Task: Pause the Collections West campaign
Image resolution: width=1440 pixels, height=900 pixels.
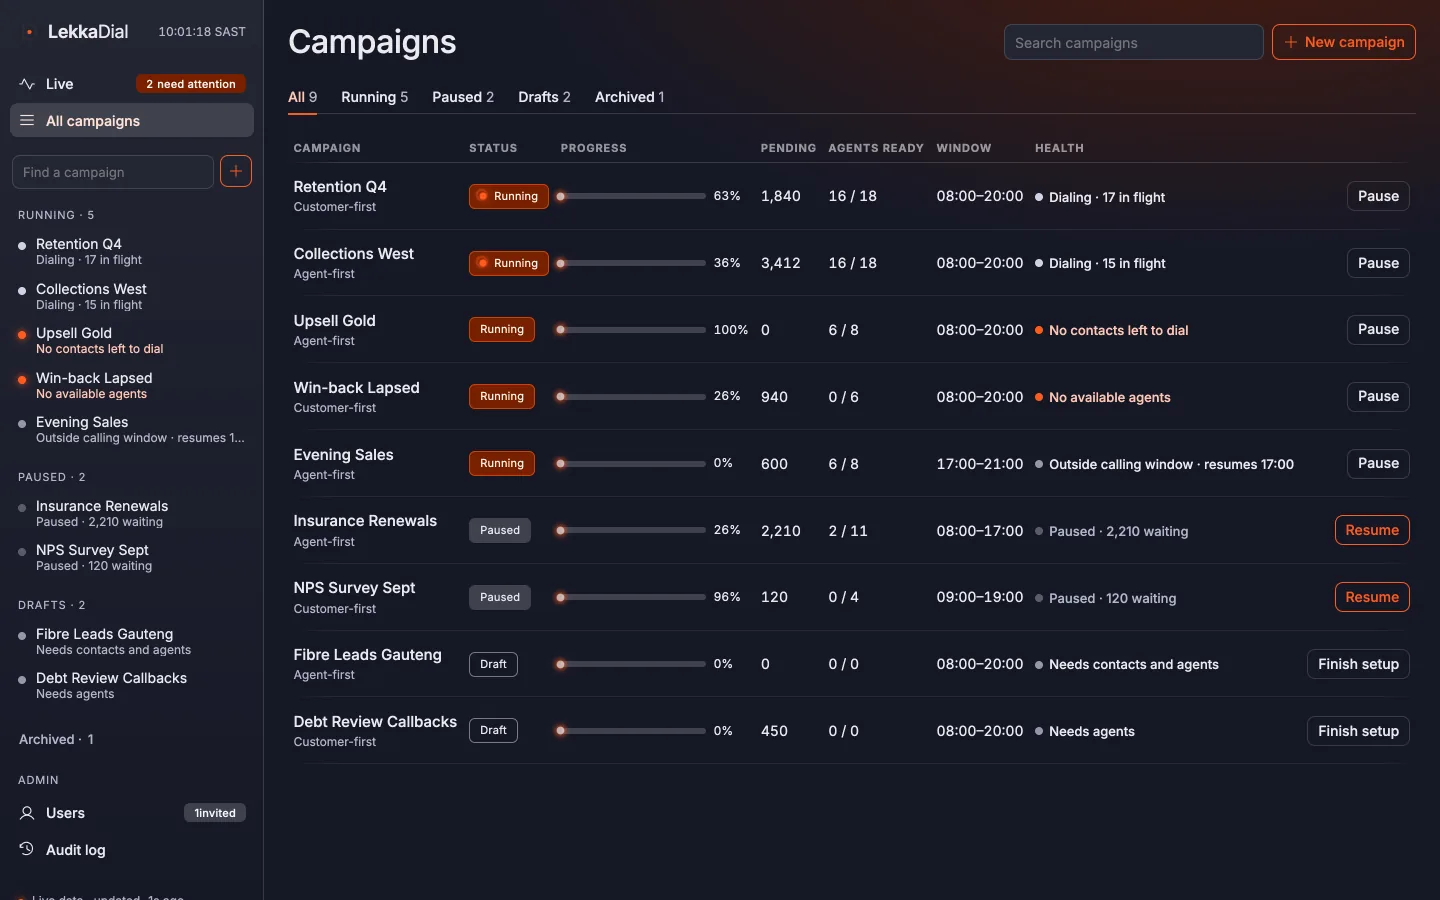Action: click(x=1378, y=263)
